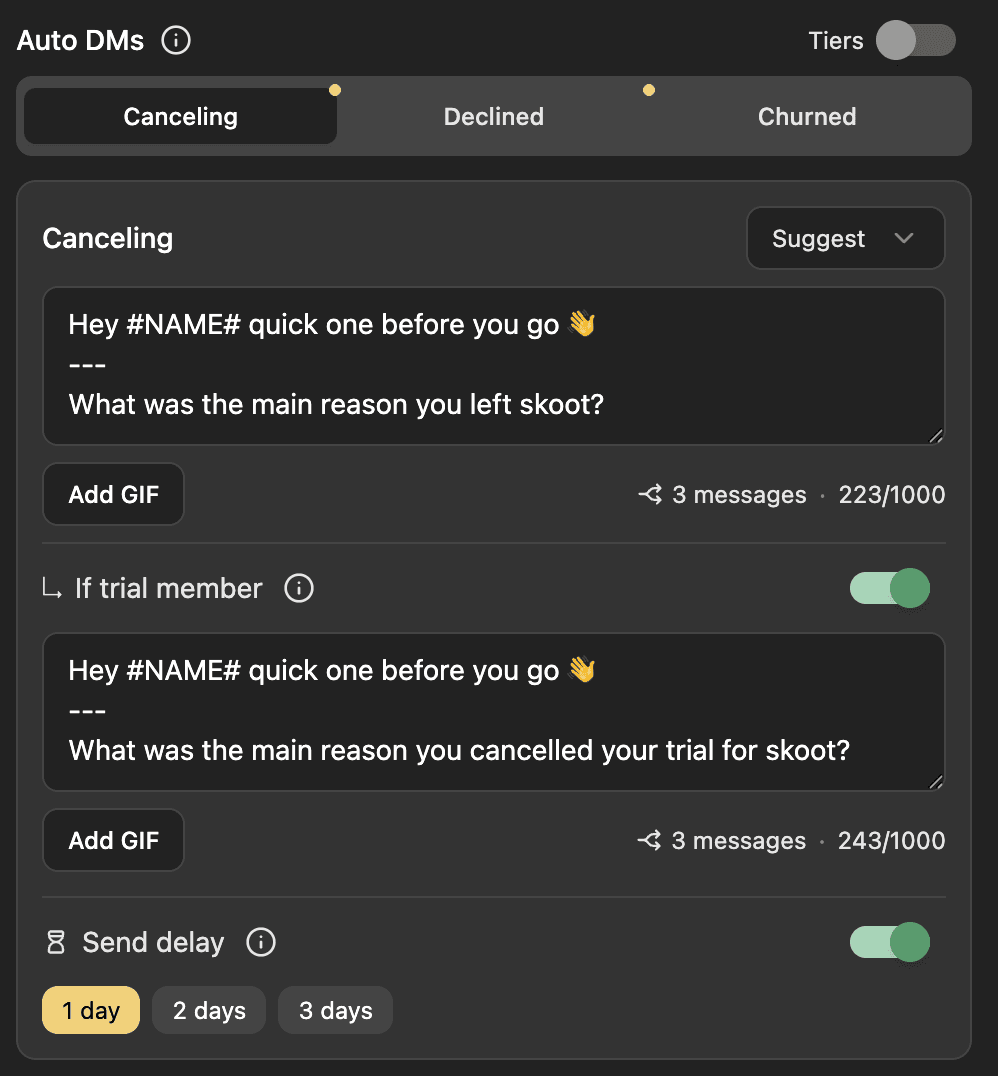
Task: Click the hourglass icon before Send delay
Action: (53, 942)
